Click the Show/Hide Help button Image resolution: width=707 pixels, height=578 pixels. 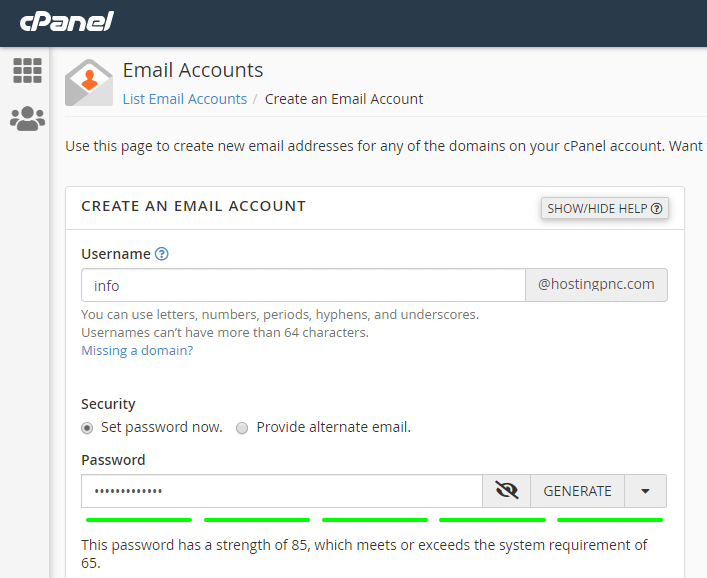point(605,208)
